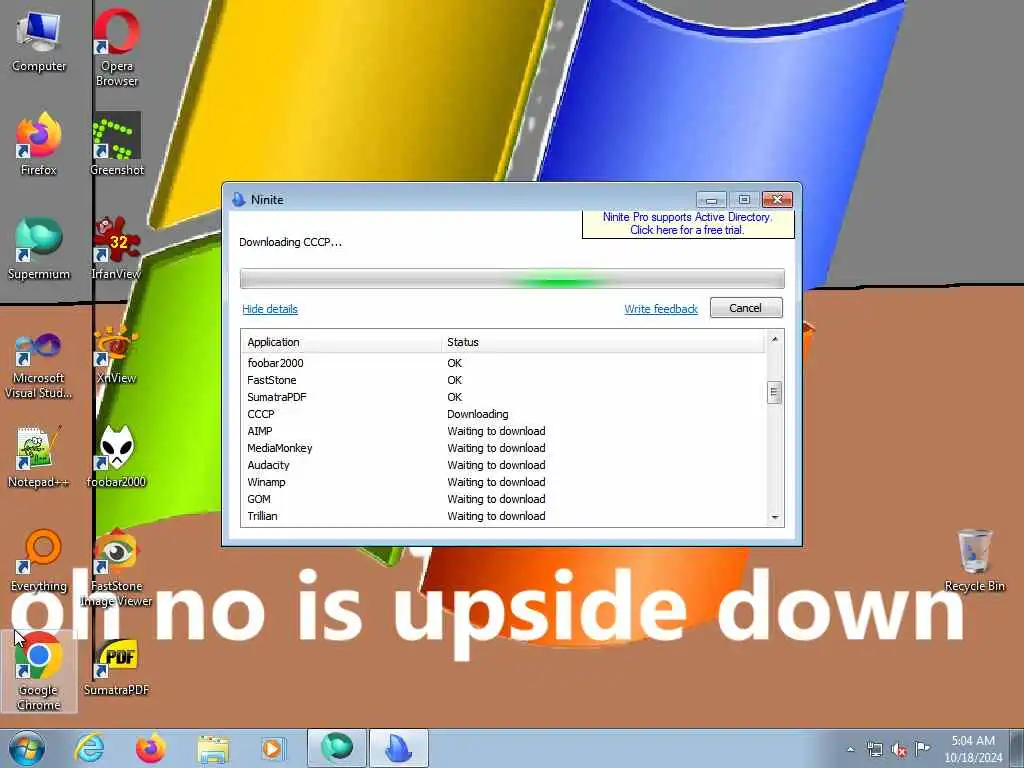This screenshot has height=768, width=1024.
Task: Open Action Center flag icon
Action: tap(922, 748)
